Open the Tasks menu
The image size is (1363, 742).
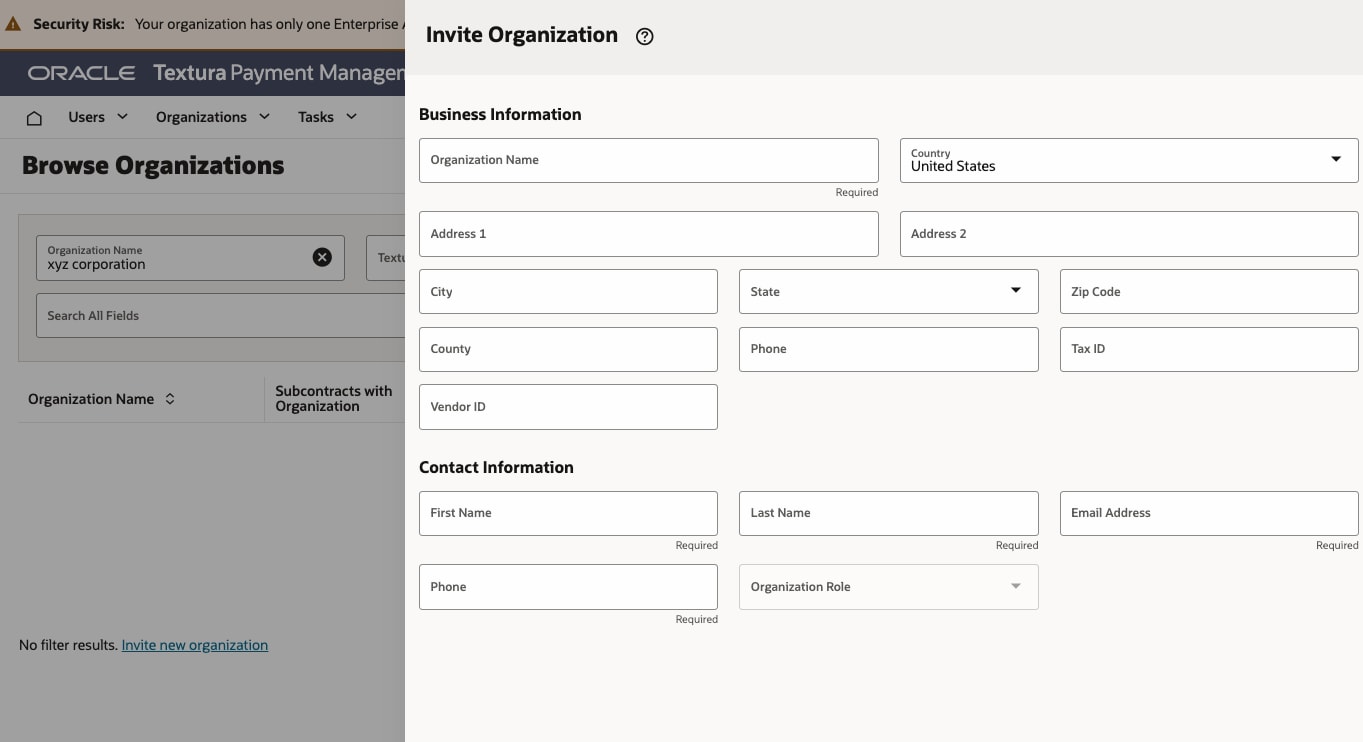327,117
